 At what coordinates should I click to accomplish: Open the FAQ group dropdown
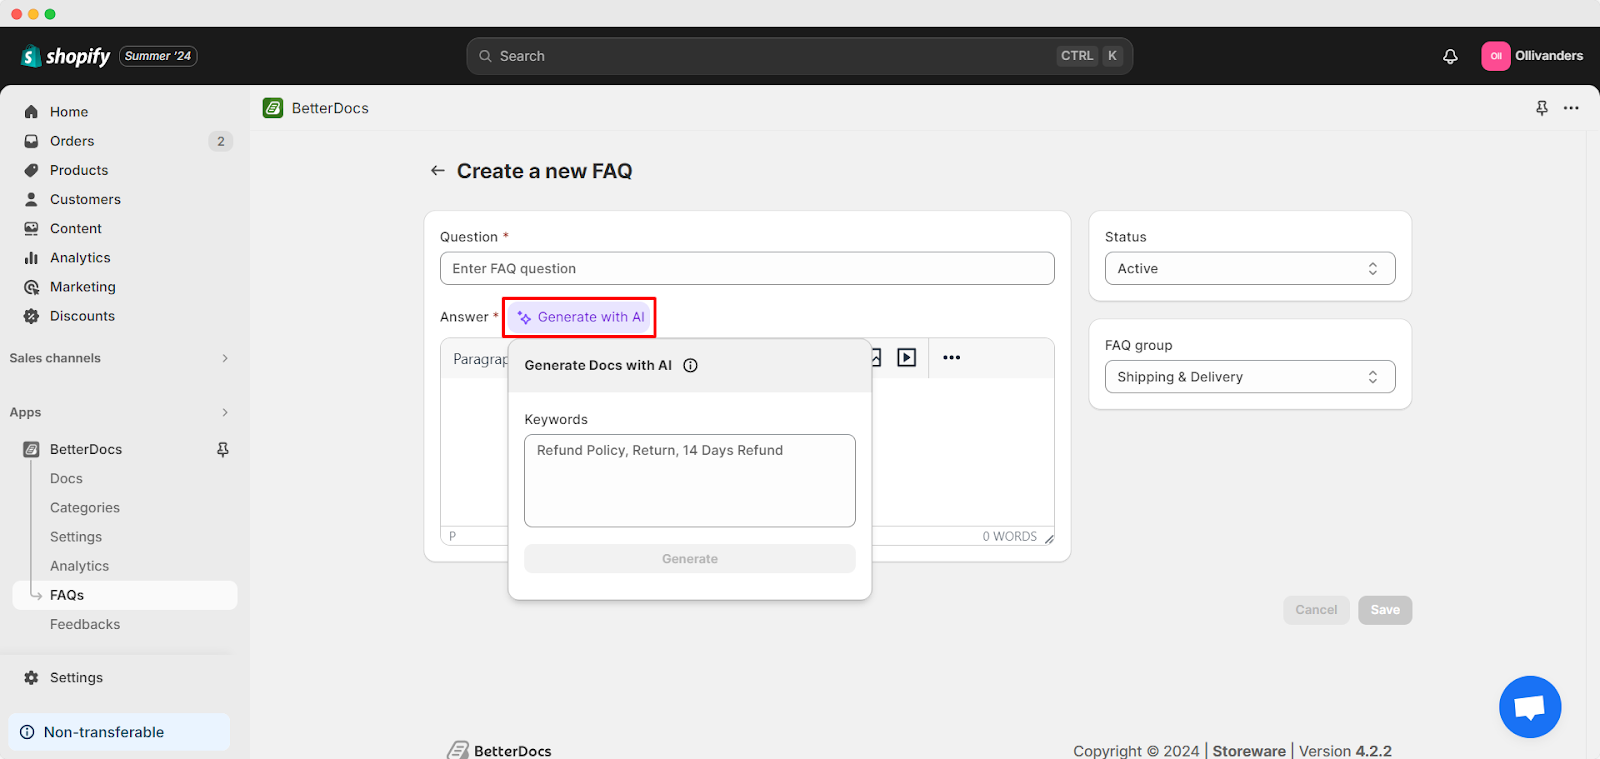click(1250, 377)
